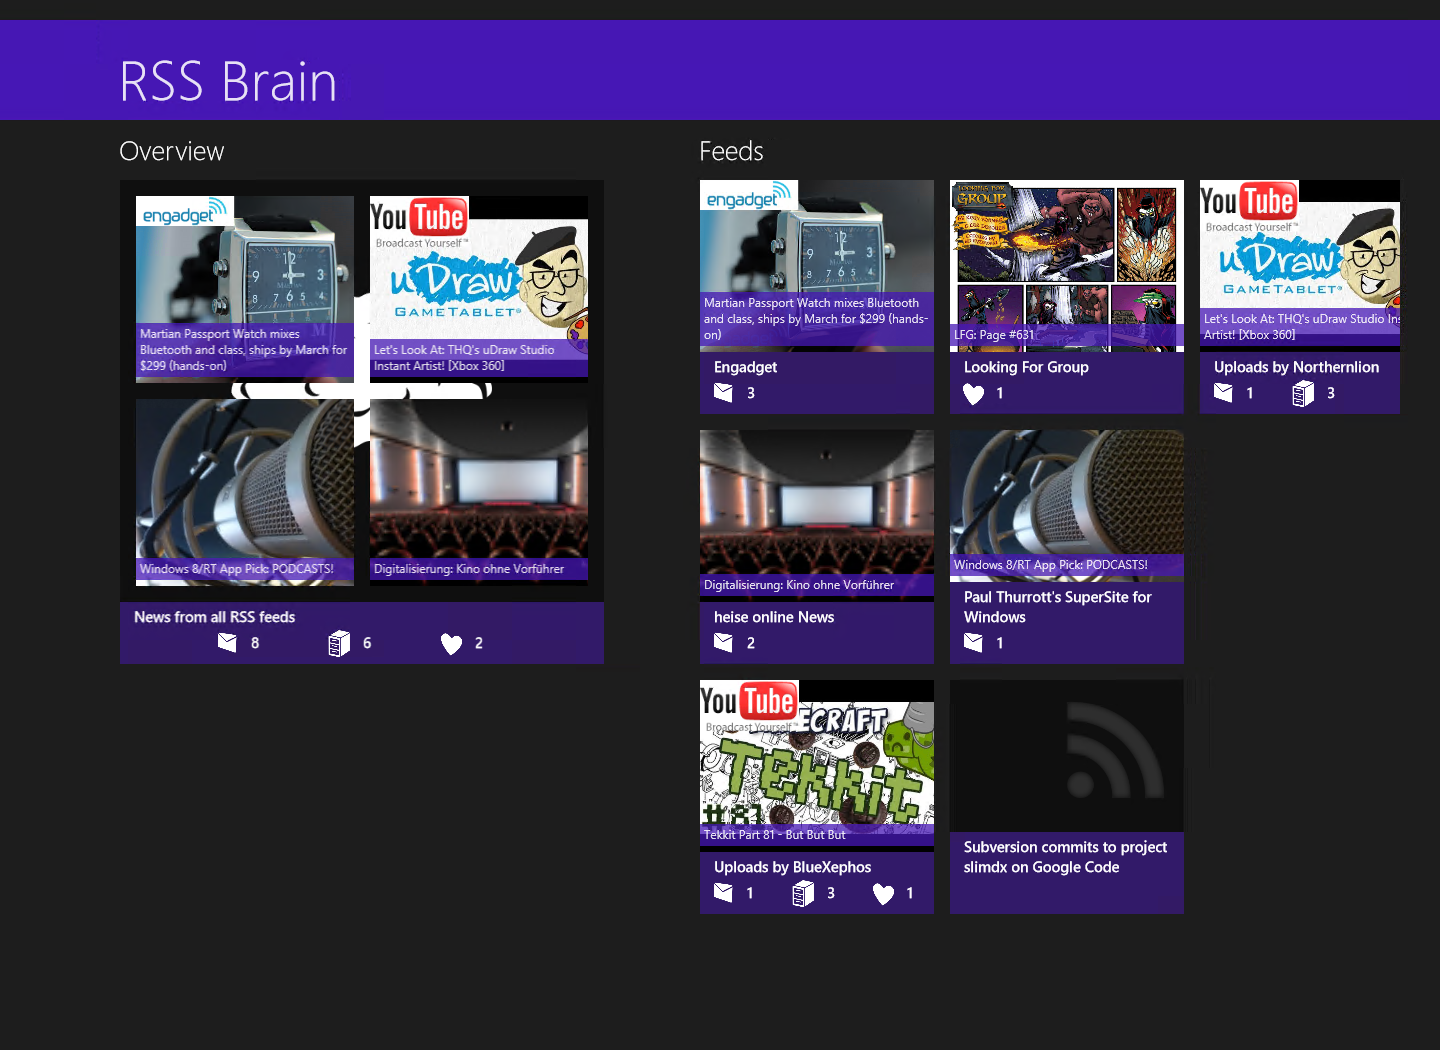Click the RSS icon on the Subversion commits tile
Viewport: 1440px width, 1050px height.
1114,750
